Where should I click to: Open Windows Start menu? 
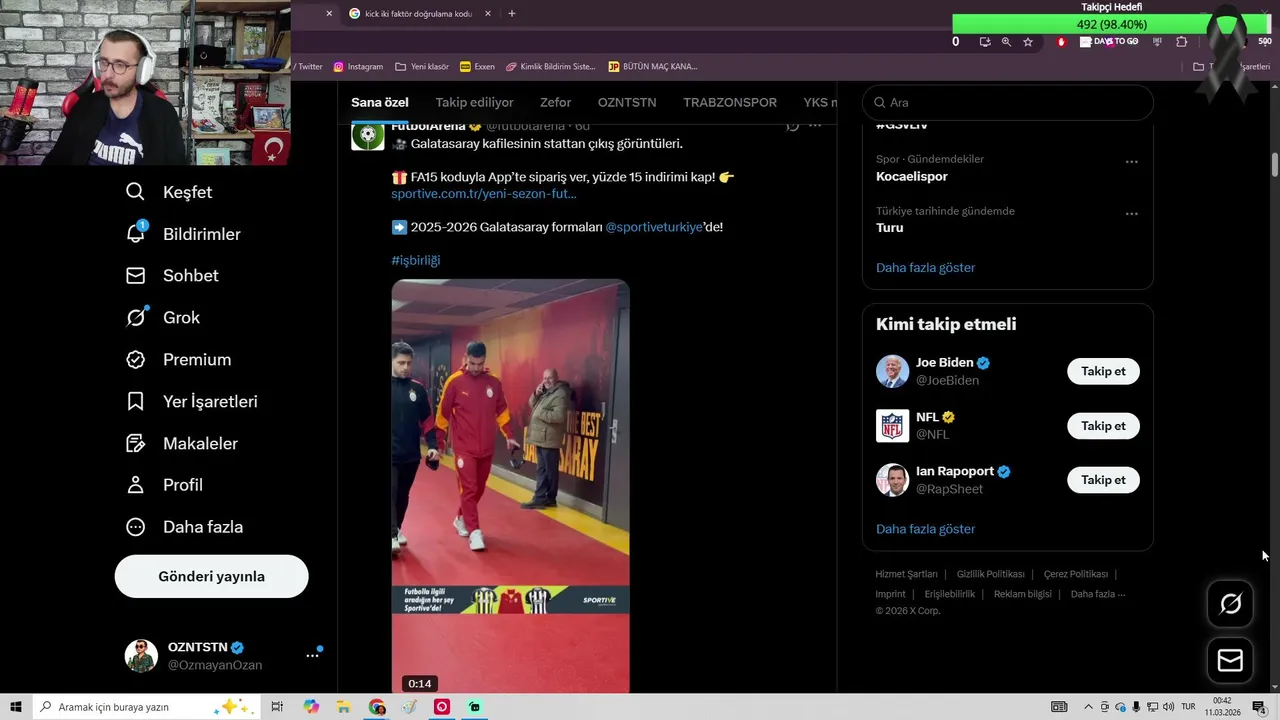point(15,707)
